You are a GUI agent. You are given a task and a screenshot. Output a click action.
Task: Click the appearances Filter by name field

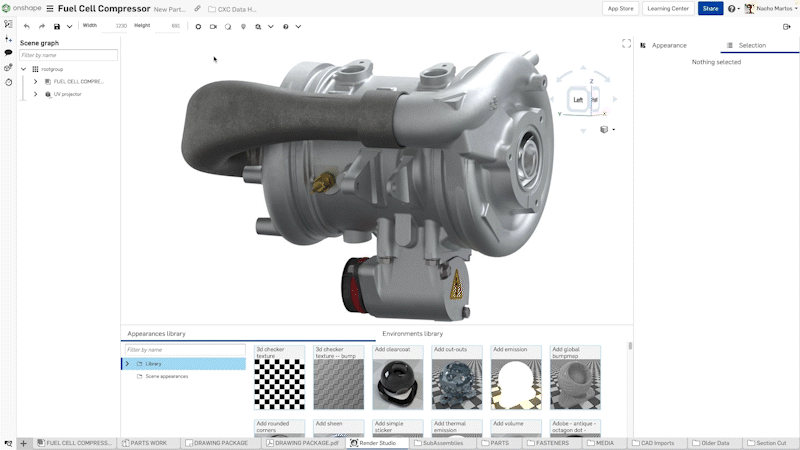(185, 350)
